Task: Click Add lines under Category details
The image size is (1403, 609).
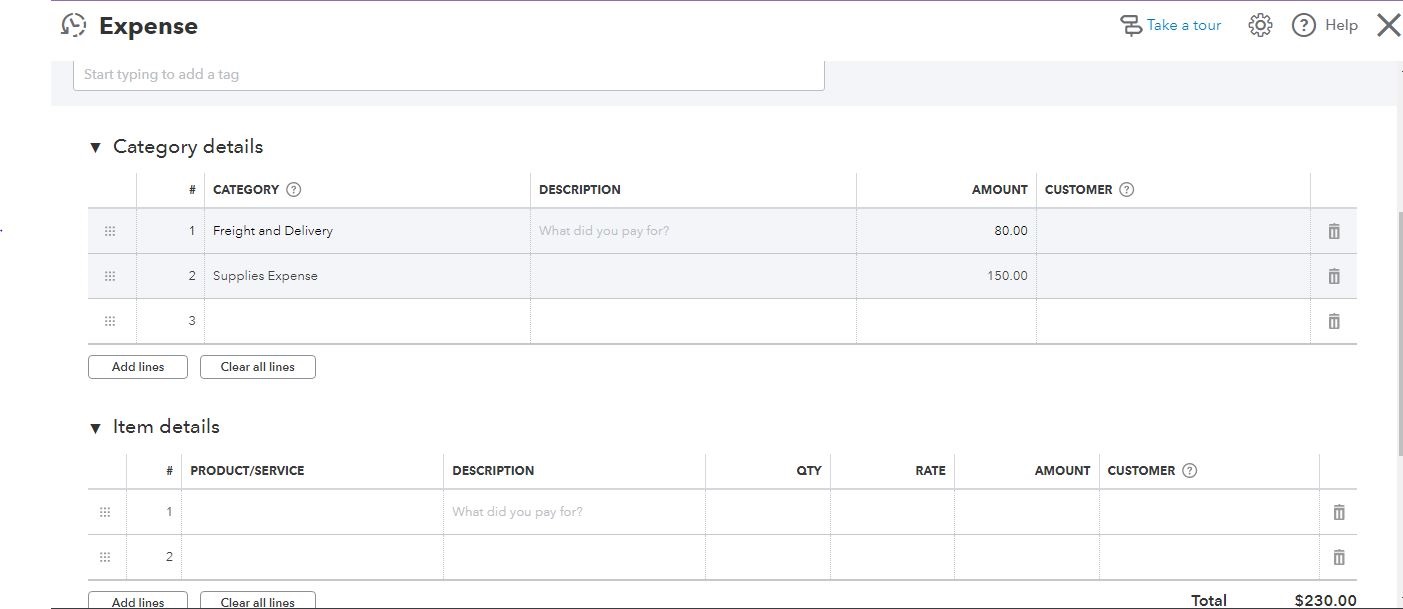Action: click(x=138, y=367)
